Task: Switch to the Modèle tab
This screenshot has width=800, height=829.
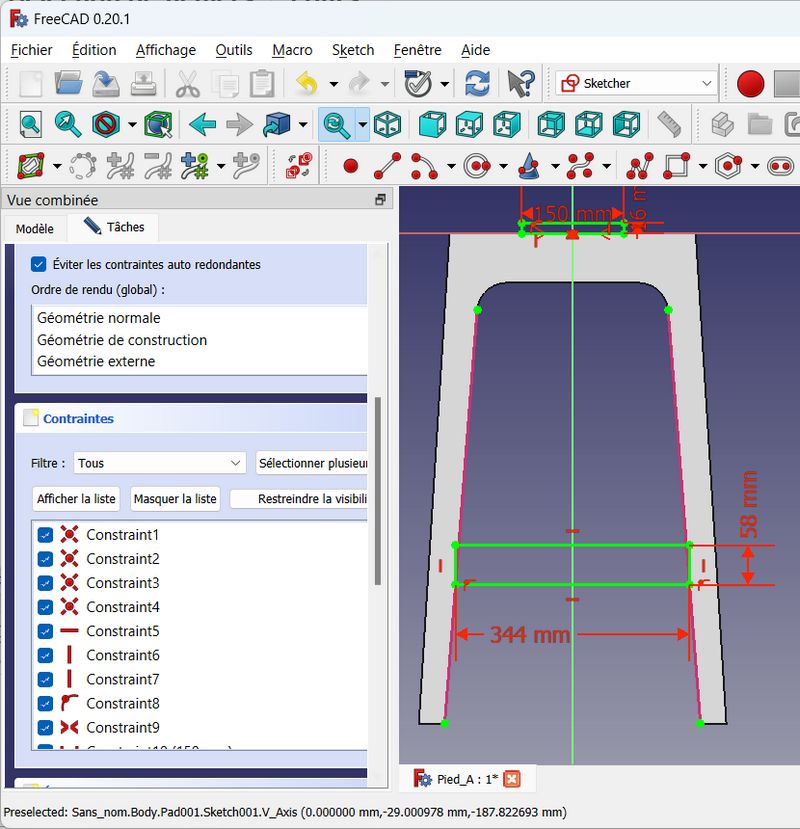Action: [35, 228]
